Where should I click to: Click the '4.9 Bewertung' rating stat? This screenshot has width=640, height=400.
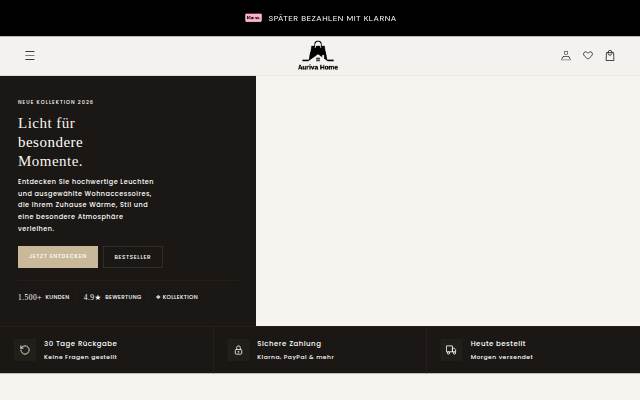point(113,297)
